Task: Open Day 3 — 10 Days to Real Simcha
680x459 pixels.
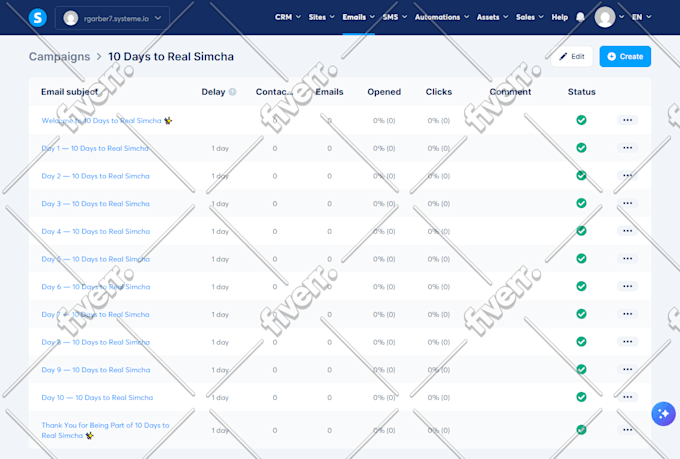Action: (95, 204)
